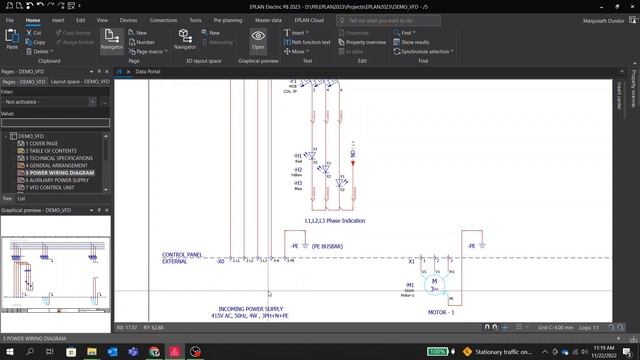Expand Synchronize selection dropdown arrow
Image resolution: width=640 pixels, height=360 pixels.
click(x=452, y=51)
